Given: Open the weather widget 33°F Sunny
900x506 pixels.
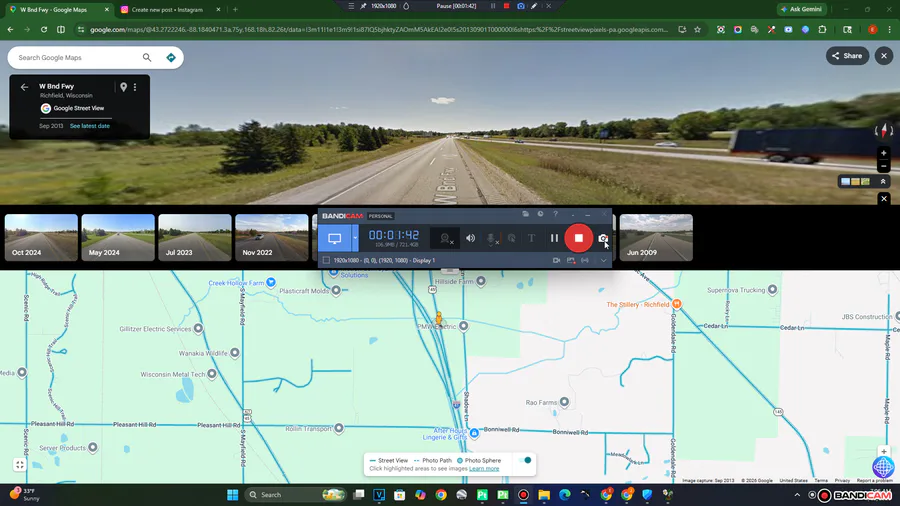Looking at the screenshot, I should pyautogui.click(x=25, y=494).
